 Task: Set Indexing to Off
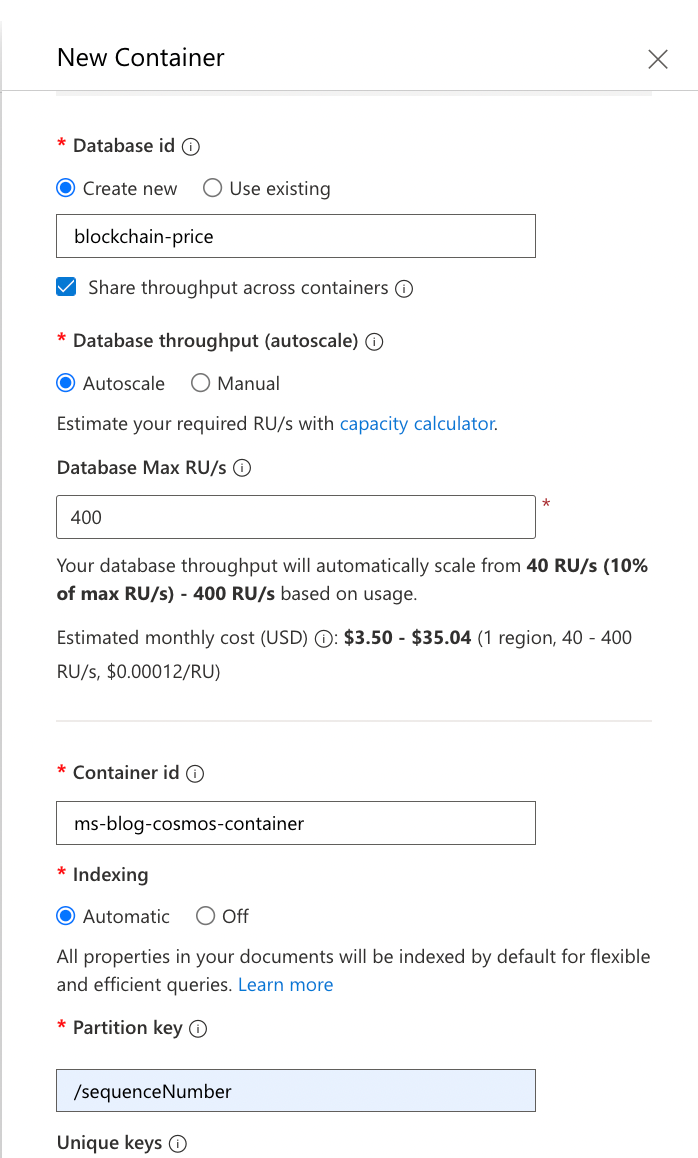pyautogui.click(x=205, y=916)
